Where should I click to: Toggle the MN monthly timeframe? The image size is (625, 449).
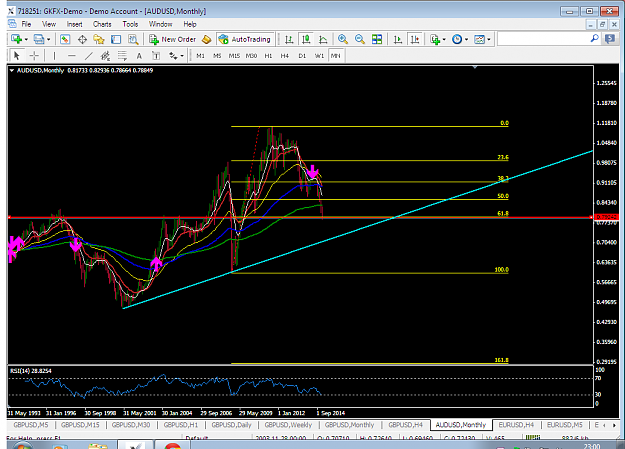pos(336,56)
